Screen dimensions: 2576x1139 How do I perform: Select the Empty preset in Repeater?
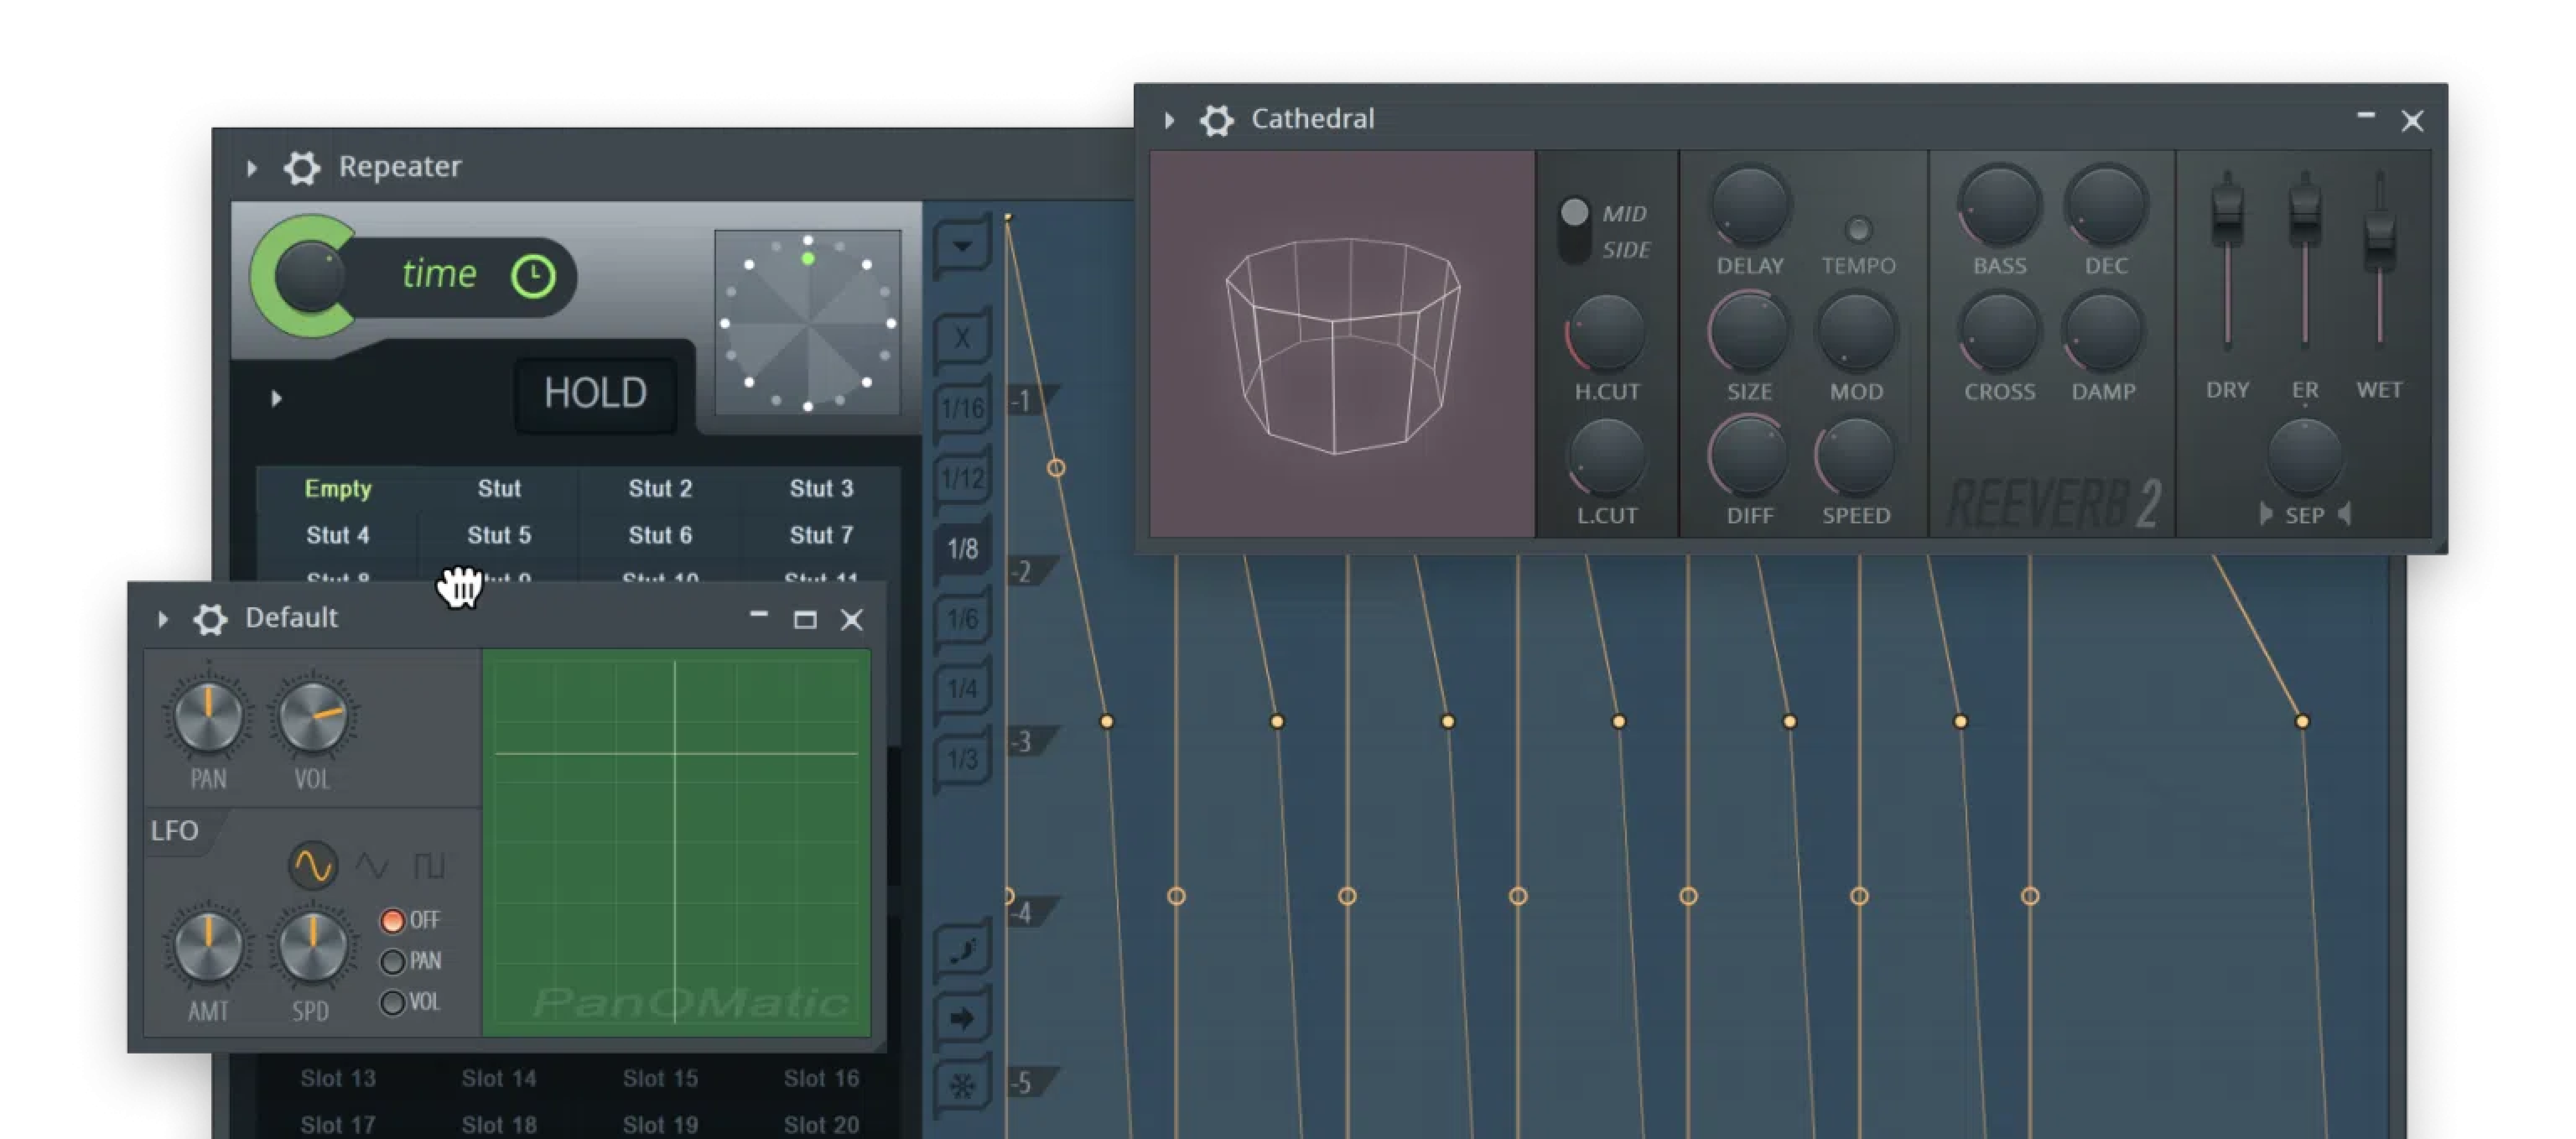pyautogui.click(x=338, y=489)
